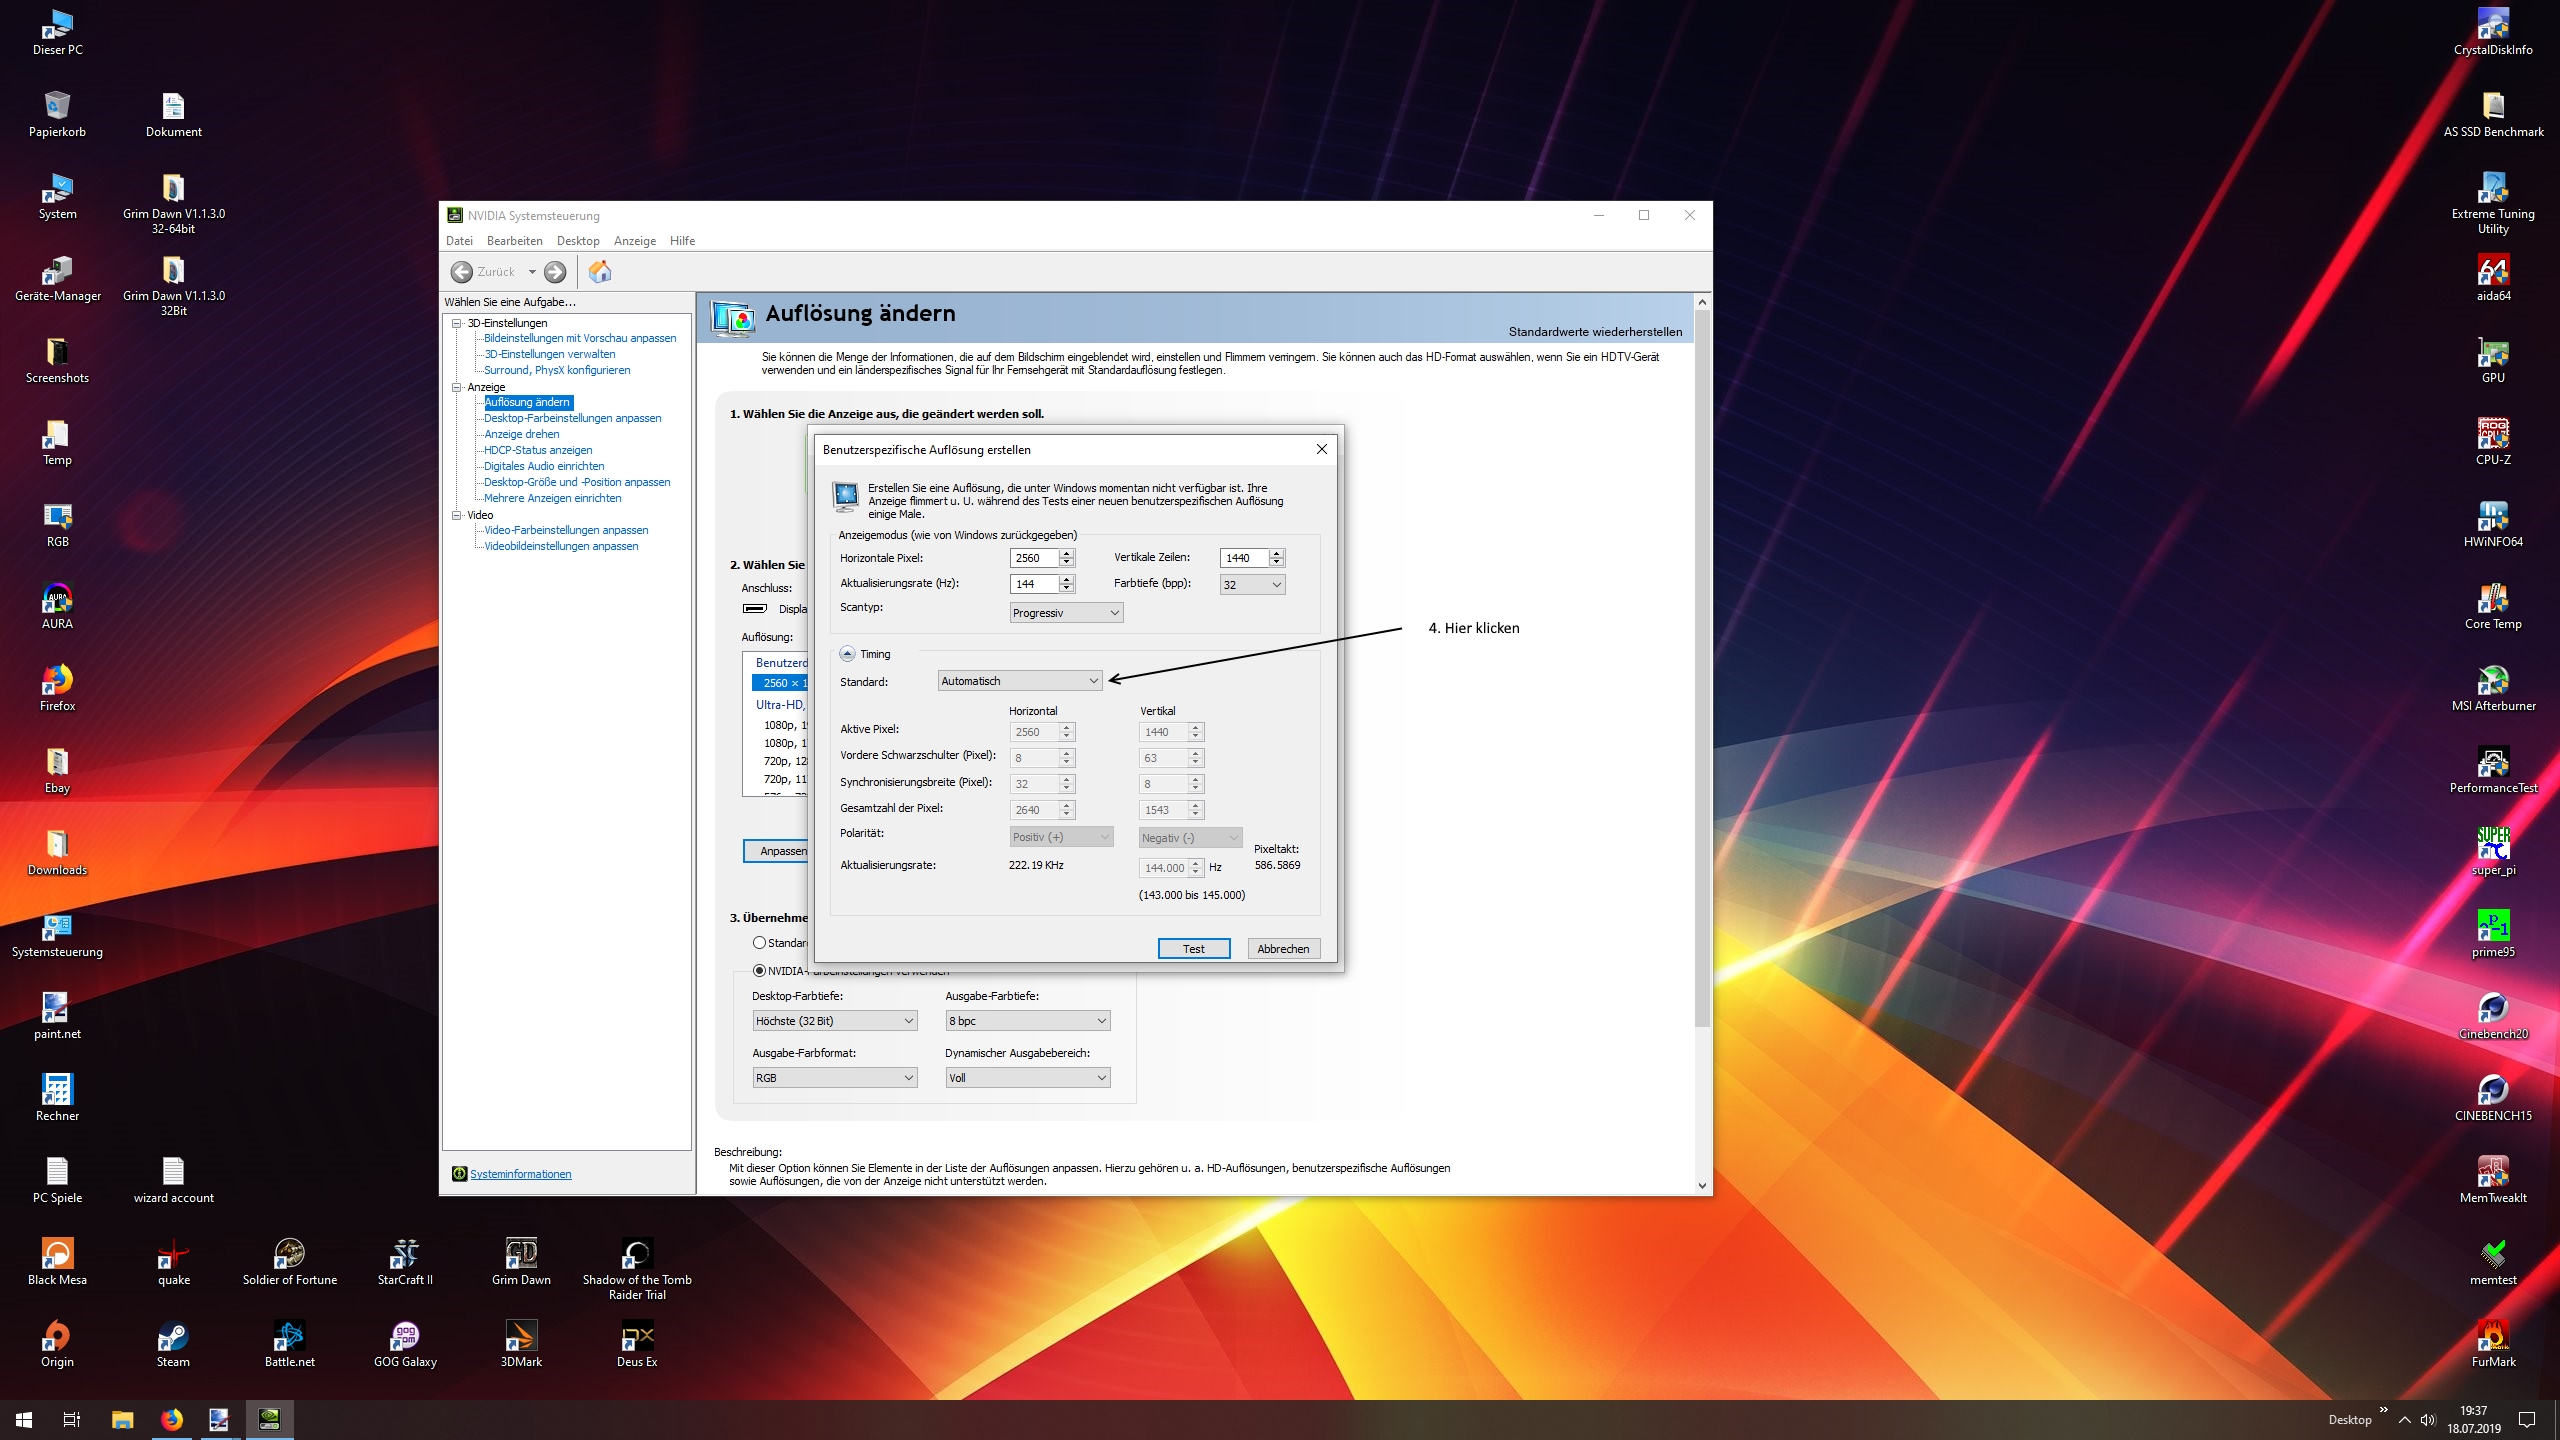Open the Standard timing dropdown (Automatisch)

1020,681
